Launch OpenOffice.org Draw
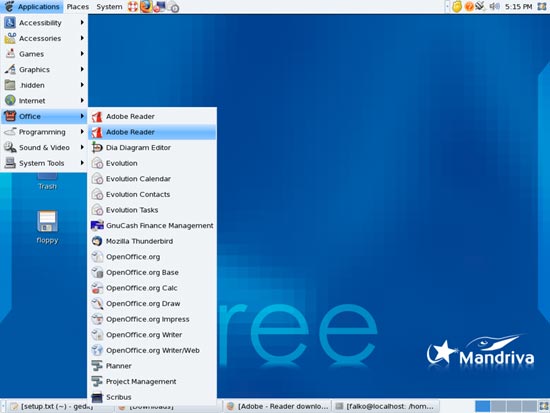 coord(152,304)
